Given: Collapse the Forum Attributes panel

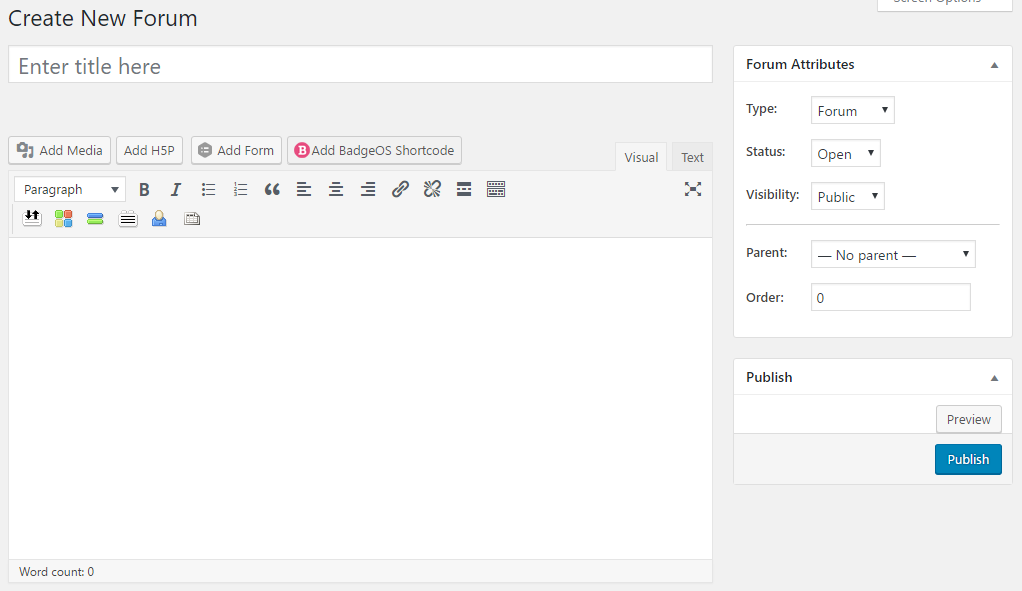Looking at the screenshot, I should tap(994, 65).
